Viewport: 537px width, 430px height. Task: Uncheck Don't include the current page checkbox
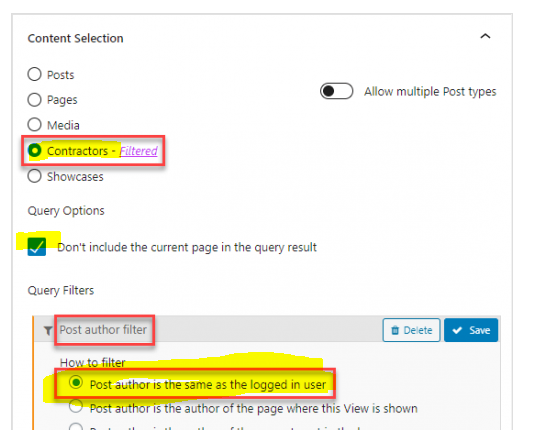tap(37, 247)
